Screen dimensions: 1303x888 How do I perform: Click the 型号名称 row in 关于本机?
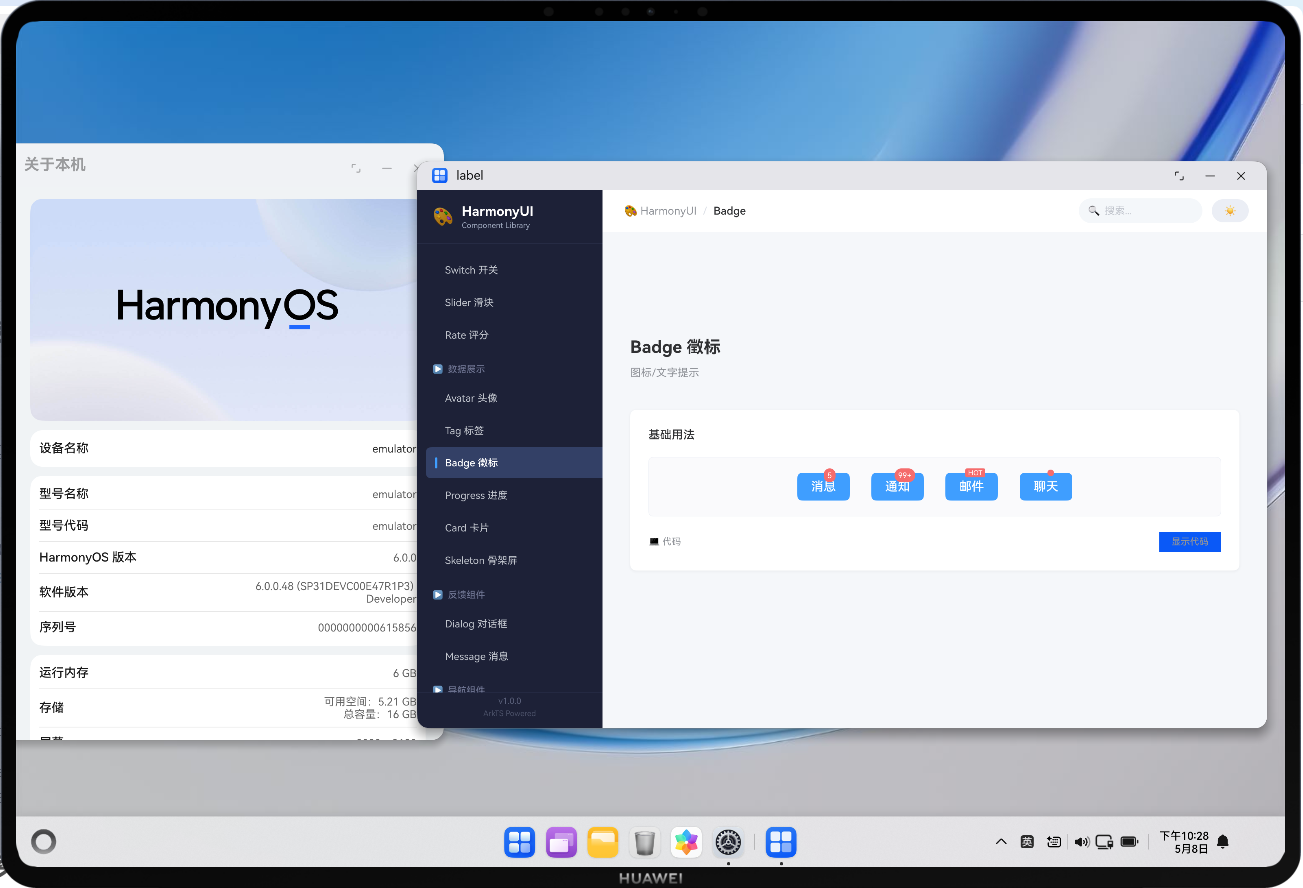227,494
